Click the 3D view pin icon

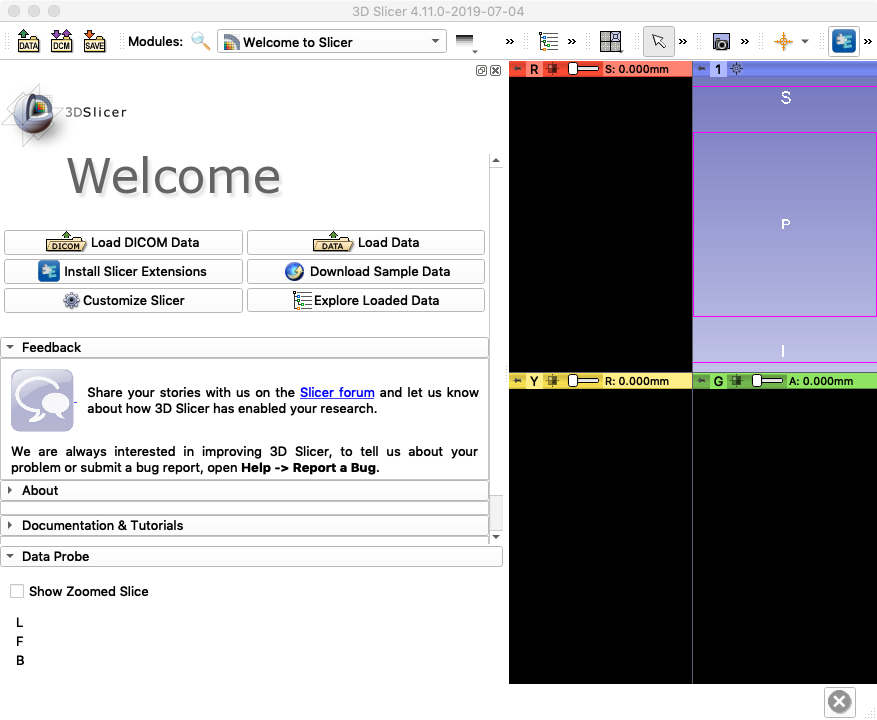coord(701,69)
